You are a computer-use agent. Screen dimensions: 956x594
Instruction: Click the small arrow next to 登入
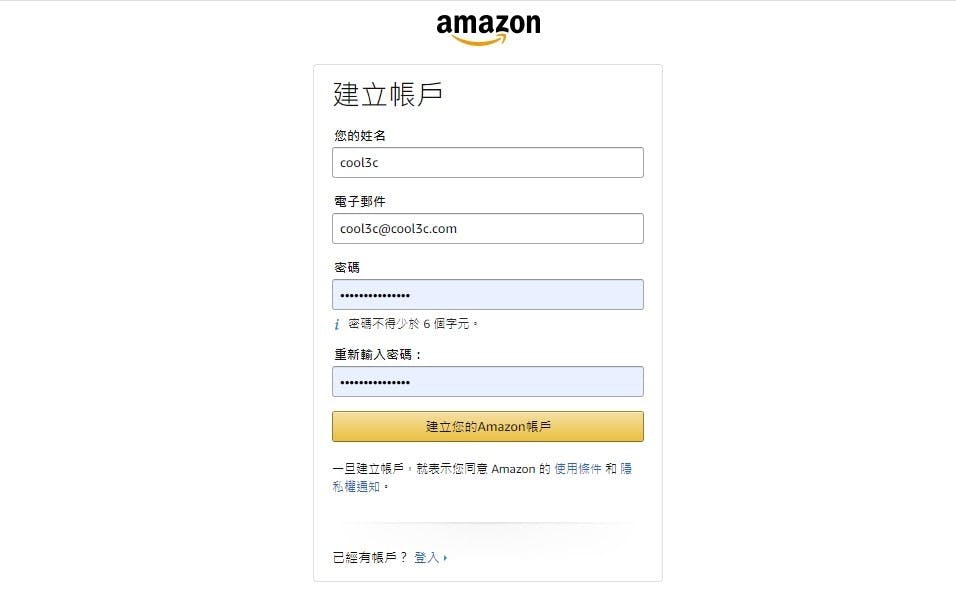tap(445, 558)
